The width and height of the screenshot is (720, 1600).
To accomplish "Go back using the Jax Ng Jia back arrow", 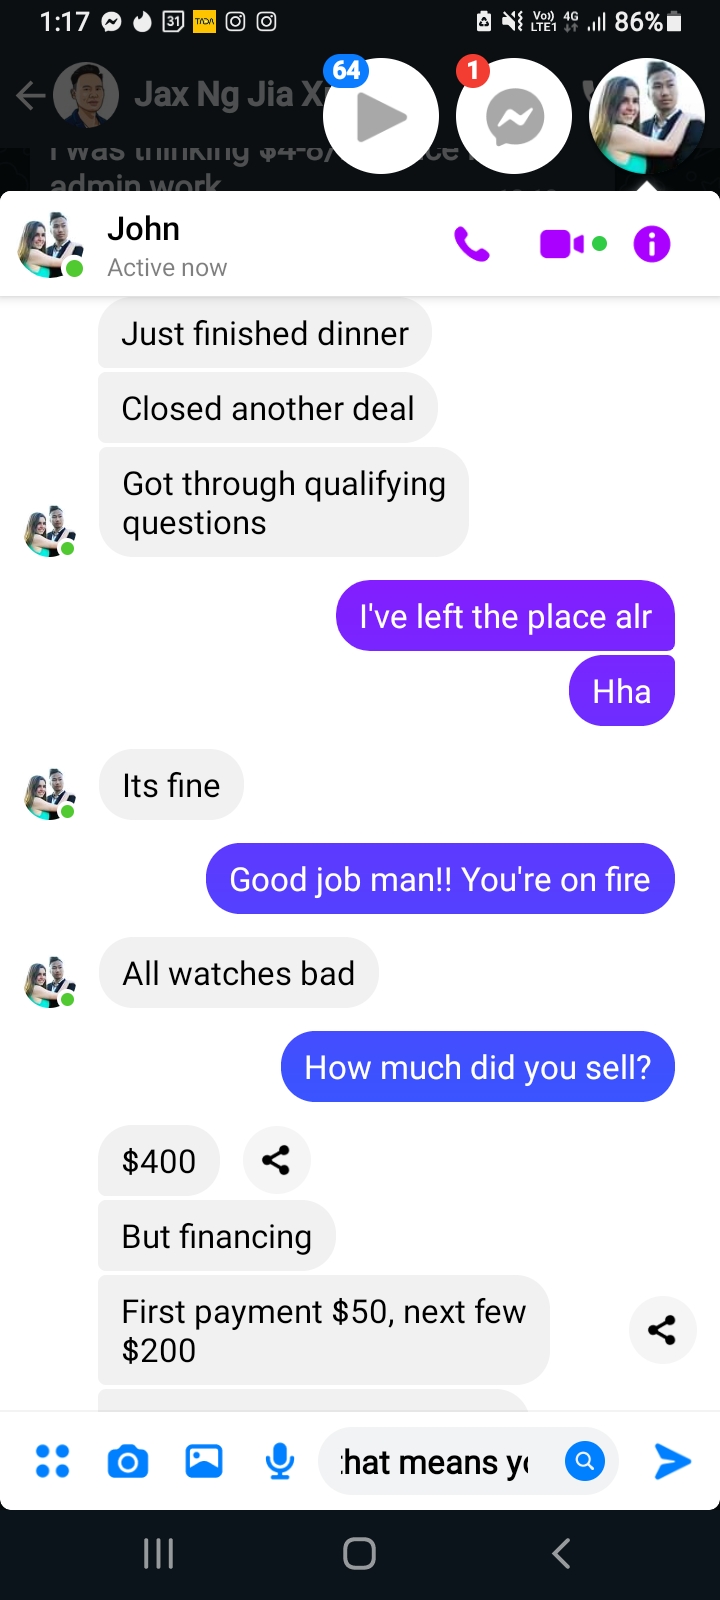I will (x=30, y=95).
